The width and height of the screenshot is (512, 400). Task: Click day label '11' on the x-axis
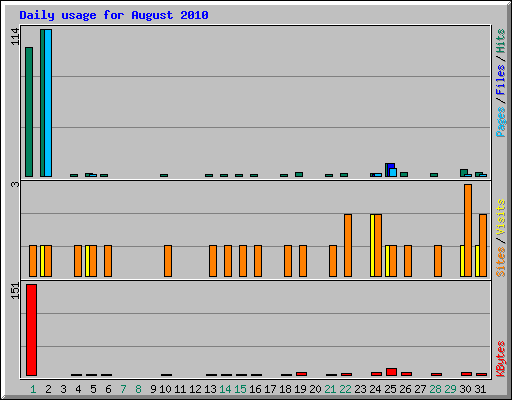click(180, 389)
